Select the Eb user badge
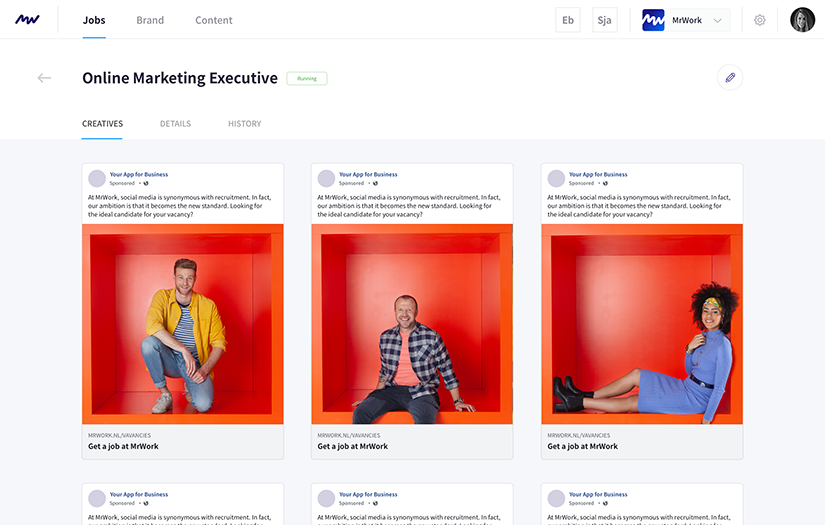 click(568, 20)
